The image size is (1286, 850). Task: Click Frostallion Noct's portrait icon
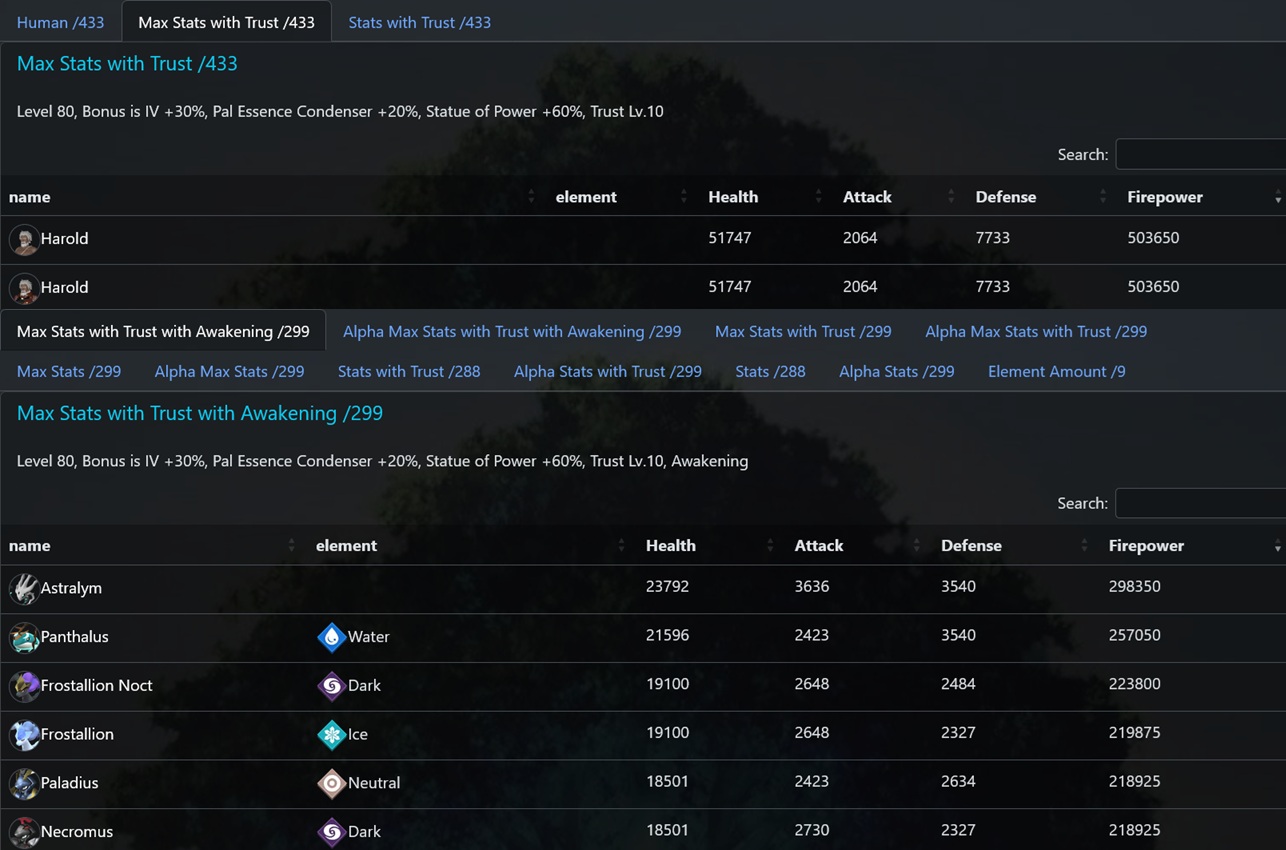[24, 686]
